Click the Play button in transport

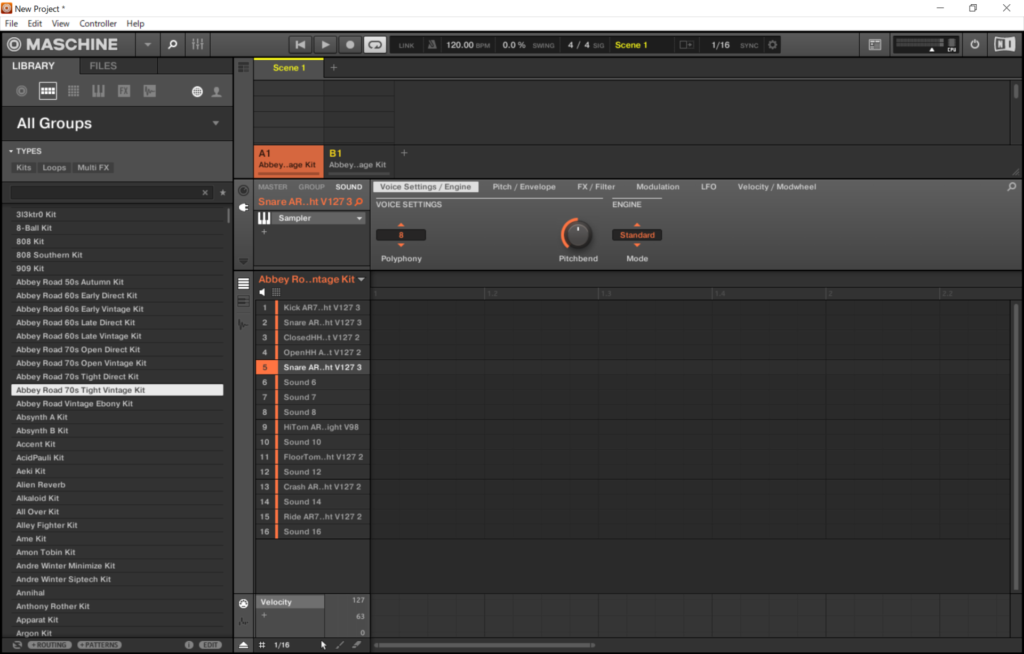(x=325, y=45)
